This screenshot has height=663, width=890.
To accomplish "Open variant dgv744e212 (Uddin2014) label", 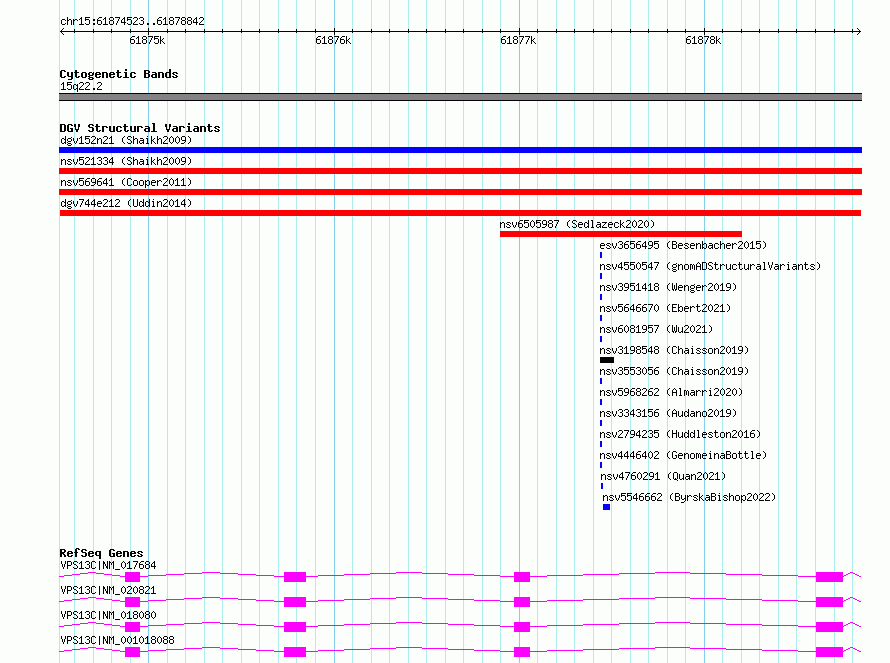I will (126, 203).
